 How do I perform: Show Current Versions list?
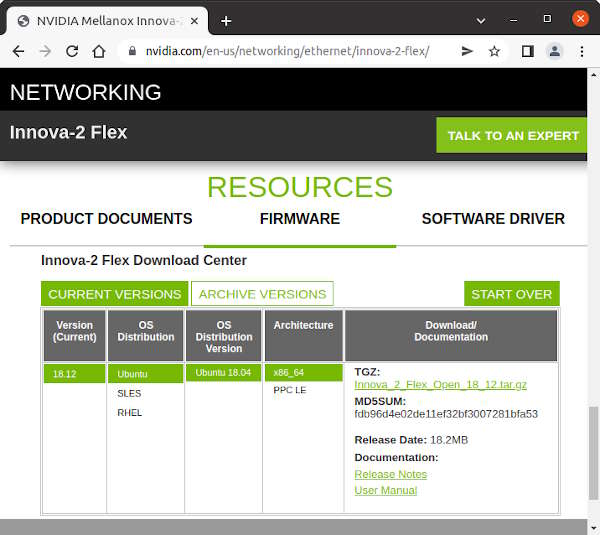(114, 294)
